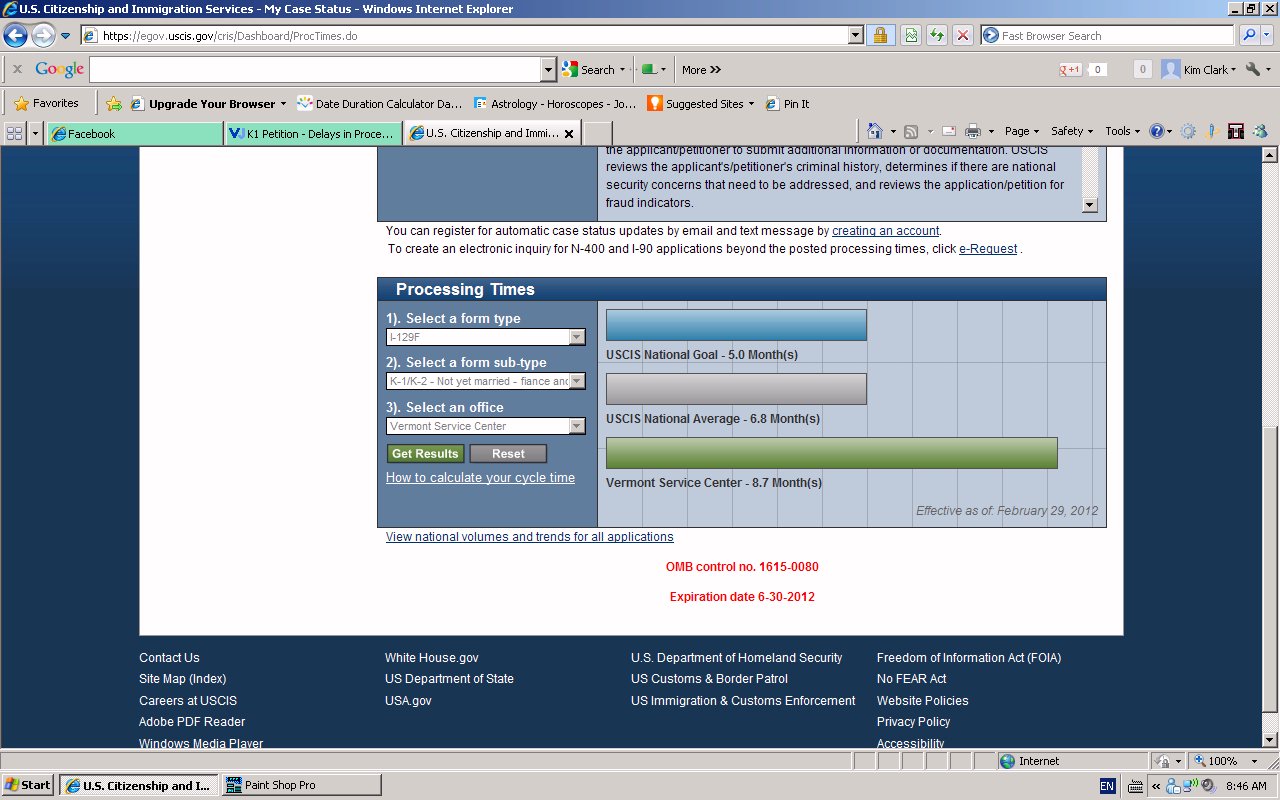Open the Suggested Sites dropdown
1280x800 pixels.
pyautogui.click(x=752, y=103)
